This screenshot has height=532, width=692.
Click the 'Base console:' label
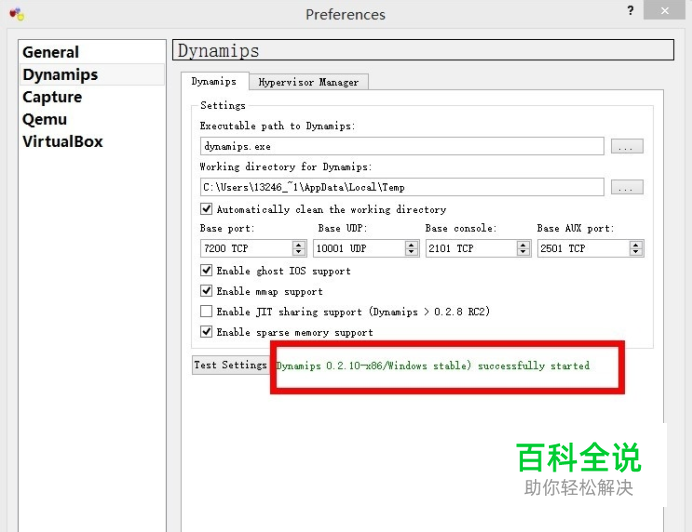pyautogui.click(x=461, y=228)
